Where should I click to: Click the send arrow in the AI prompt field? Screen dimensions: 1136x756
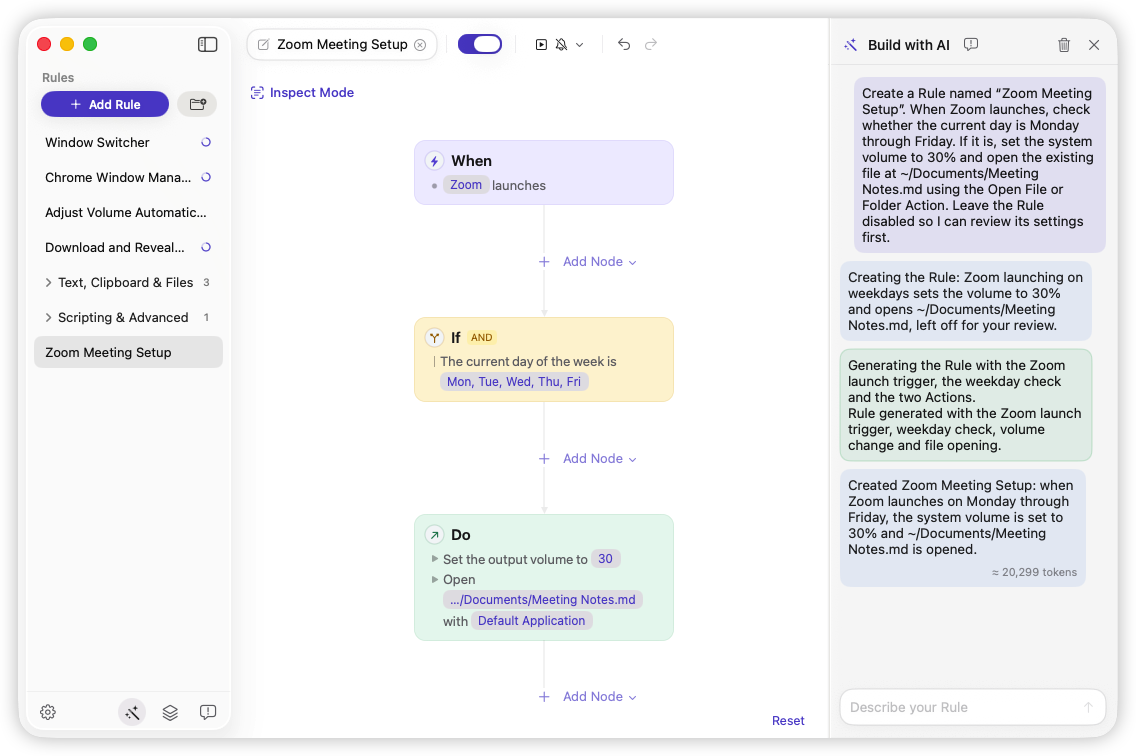(x=1088, y=707)
